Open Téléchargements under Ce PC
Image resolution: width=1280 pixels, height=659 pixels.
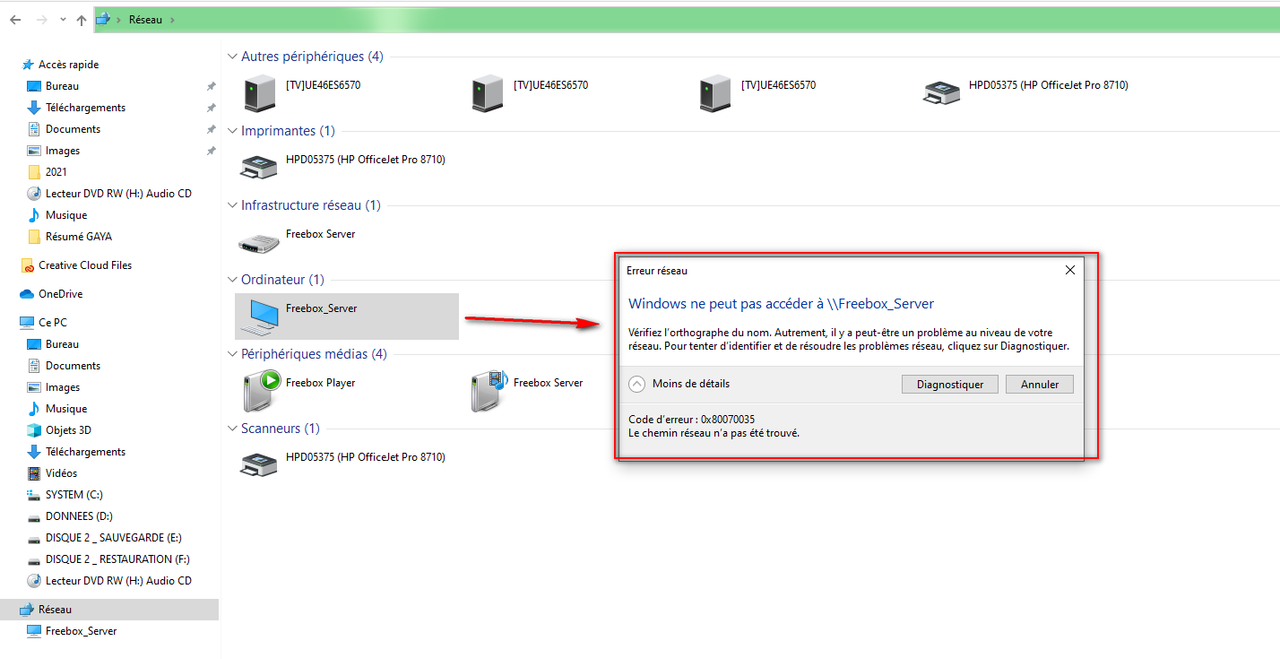click(x=85, y=452)
